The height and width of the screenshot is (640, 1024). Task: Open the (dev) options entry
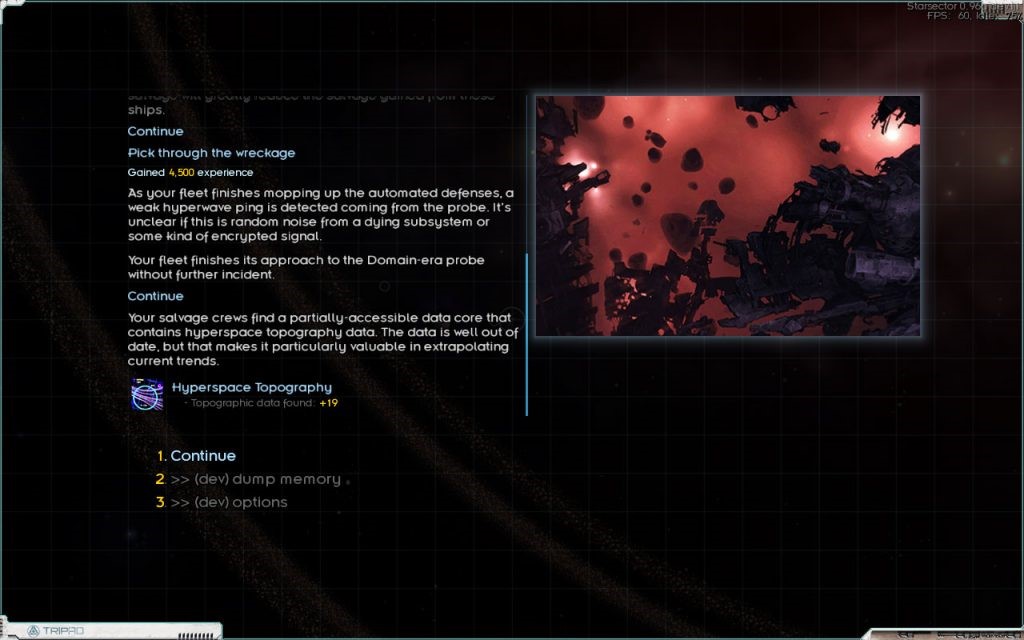pos(229,502)
